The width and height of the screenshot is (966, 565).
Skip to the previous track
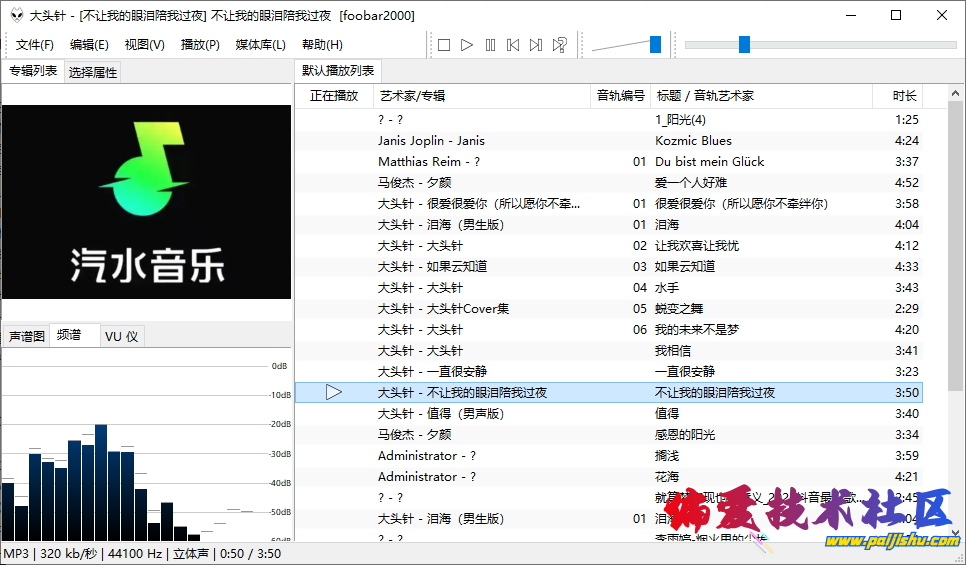pos(513,45)
